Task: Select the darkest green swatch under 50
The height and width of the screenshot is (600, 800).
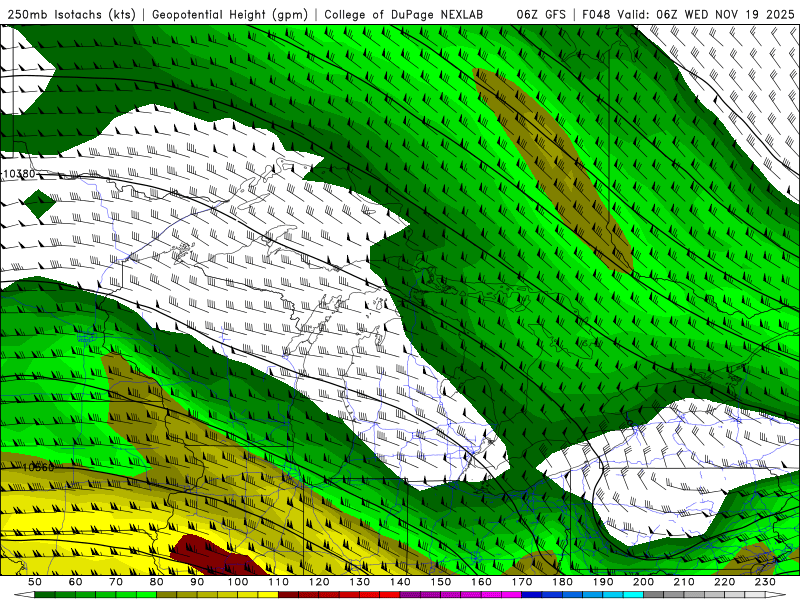Action: 45,595
